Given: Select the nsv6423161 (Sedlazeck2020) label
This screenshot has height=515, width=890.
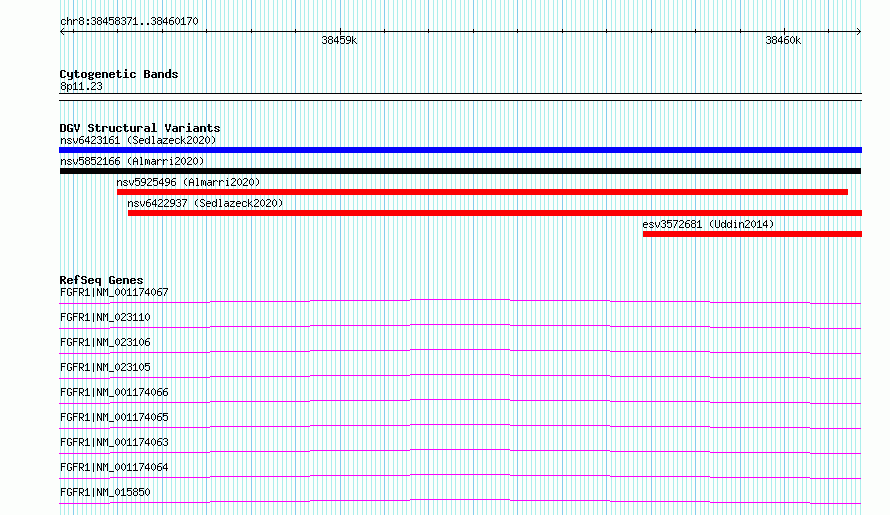Looking at the screenshot, I should 138,140.
